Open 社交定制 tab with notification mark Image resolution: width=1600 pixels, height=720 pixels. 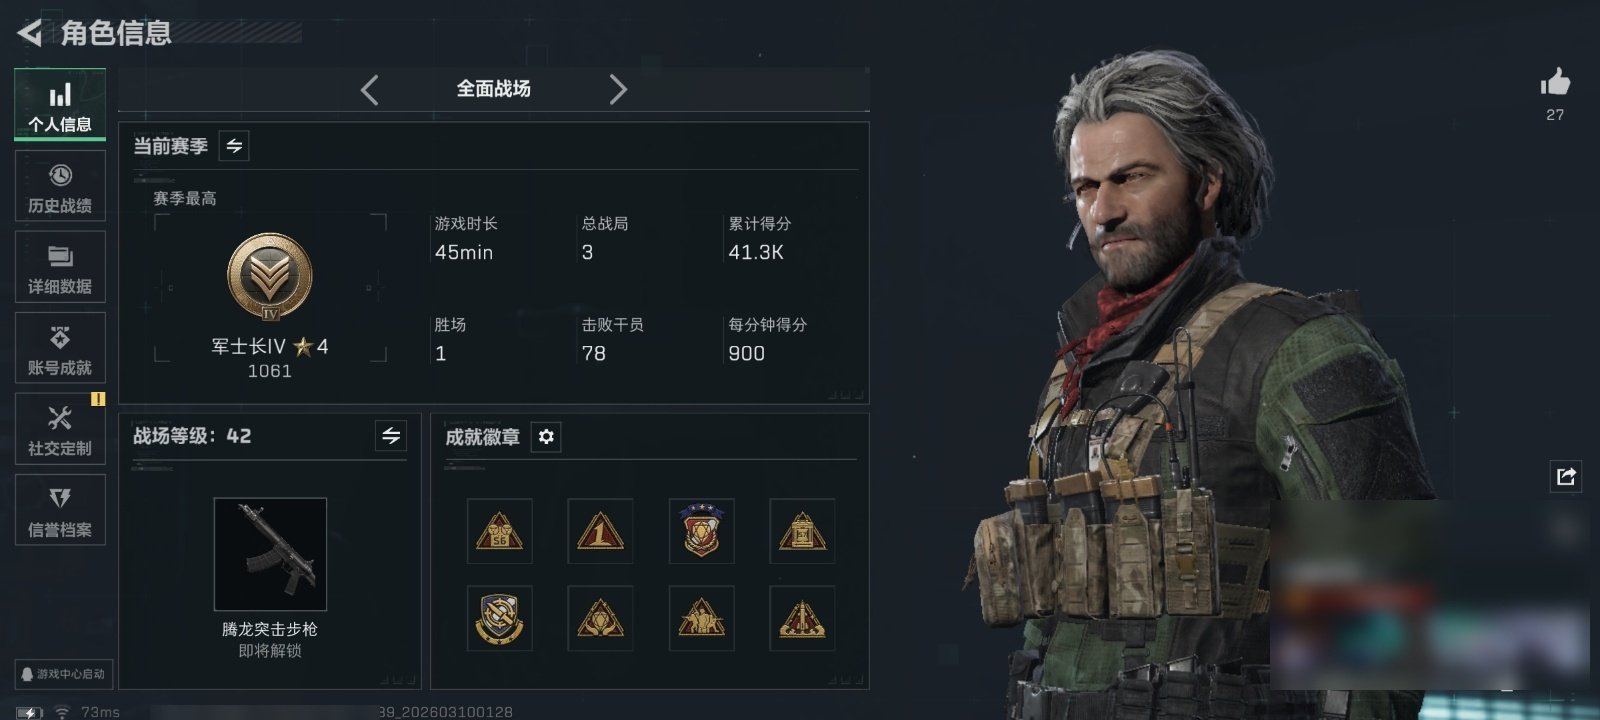pos(60,428)
